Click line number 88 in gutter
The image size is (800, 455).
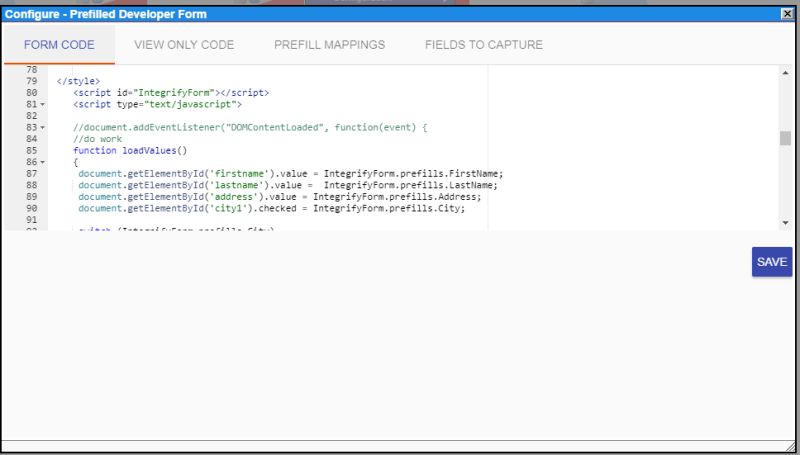tap(32, 185)
